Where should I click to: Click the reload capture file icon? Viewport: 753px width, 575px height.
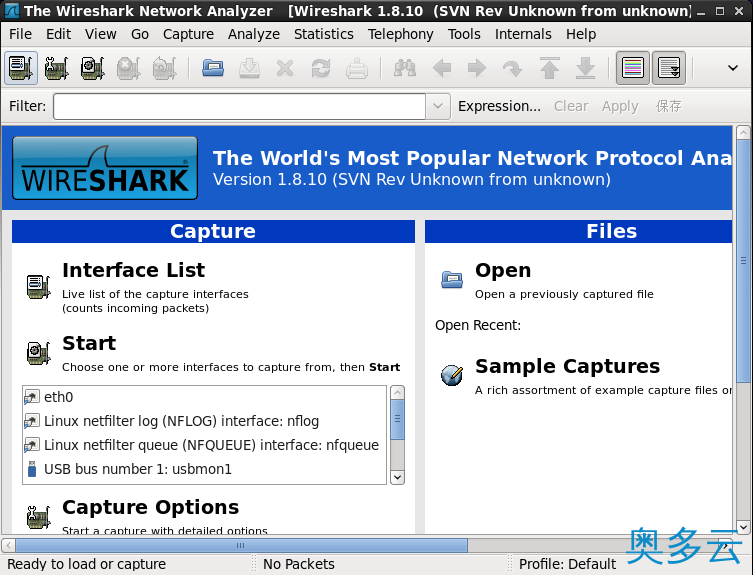321,68
